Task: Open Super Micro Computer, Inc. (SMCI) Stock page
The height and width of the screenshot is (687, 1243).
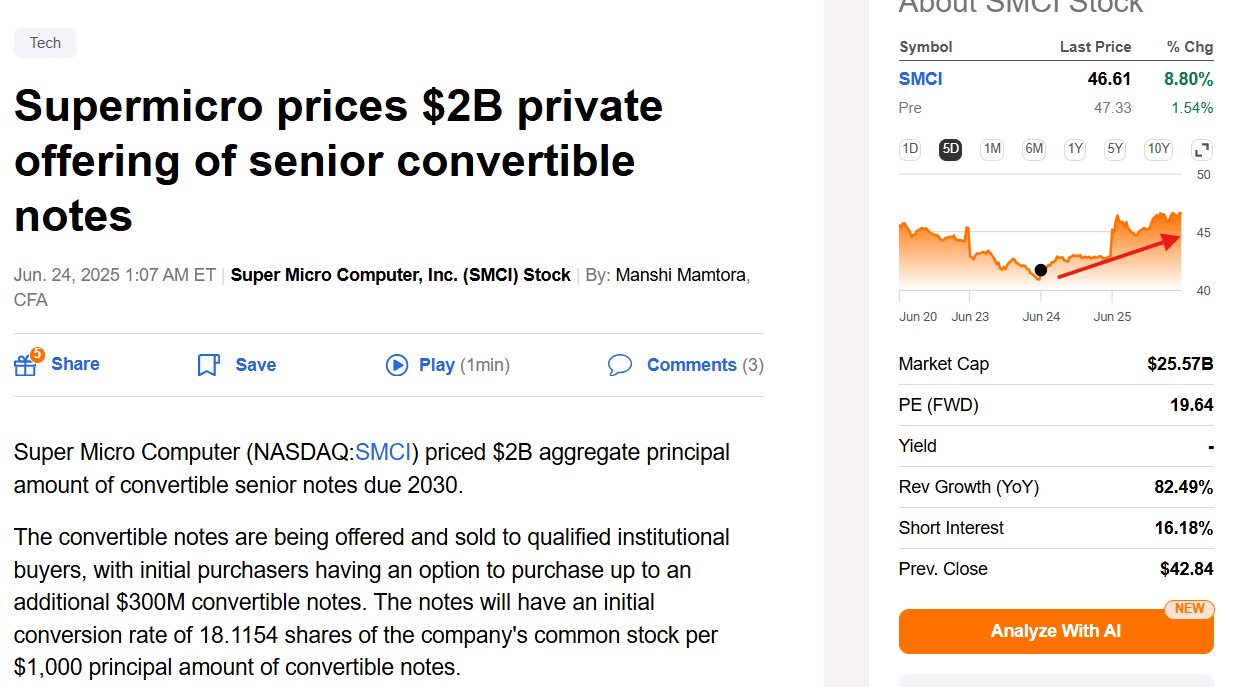Action: click(x=400, y=274)
